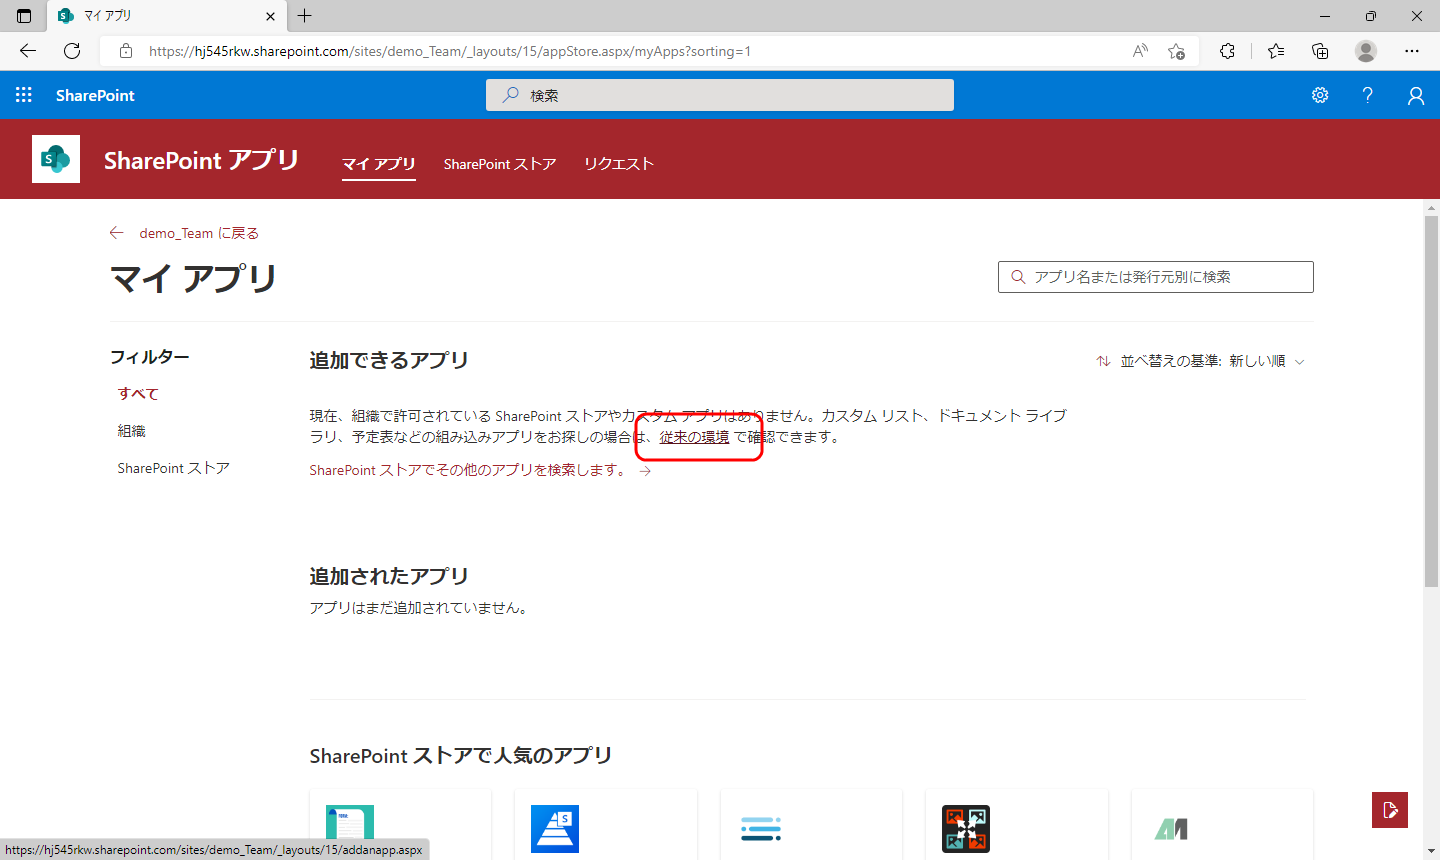Click the browser back arrow
The height and width of the screenshot is (860, 1440).
point(28,51)
